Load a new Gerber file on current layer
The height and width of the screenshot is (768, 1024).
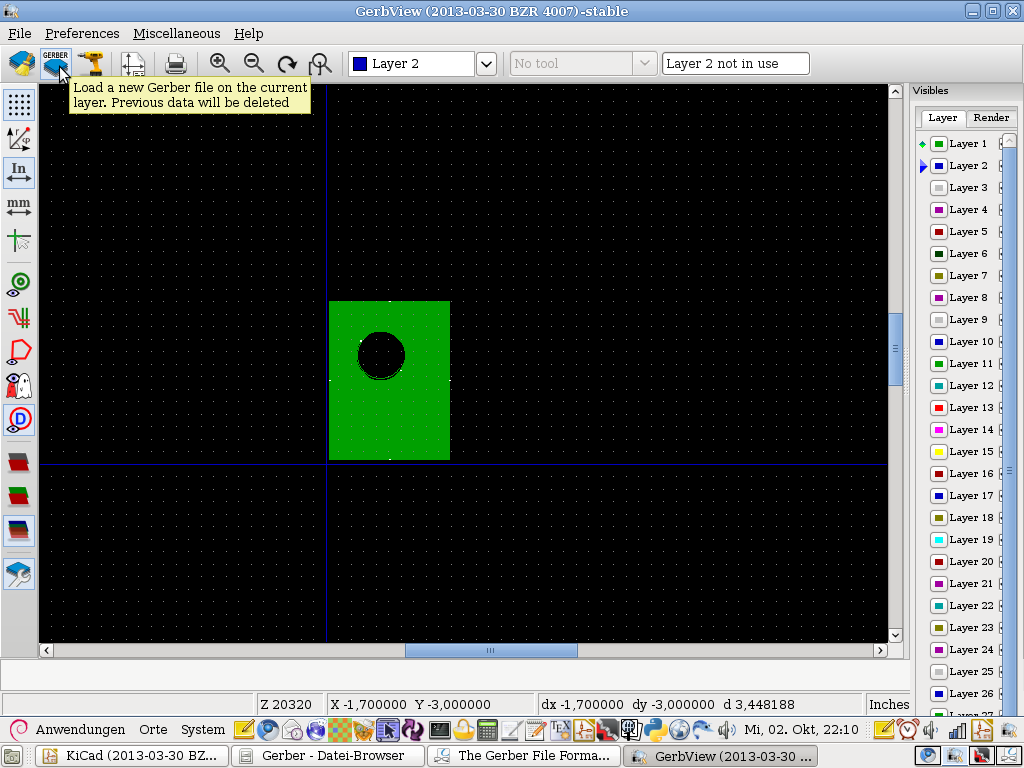(56, 64)
